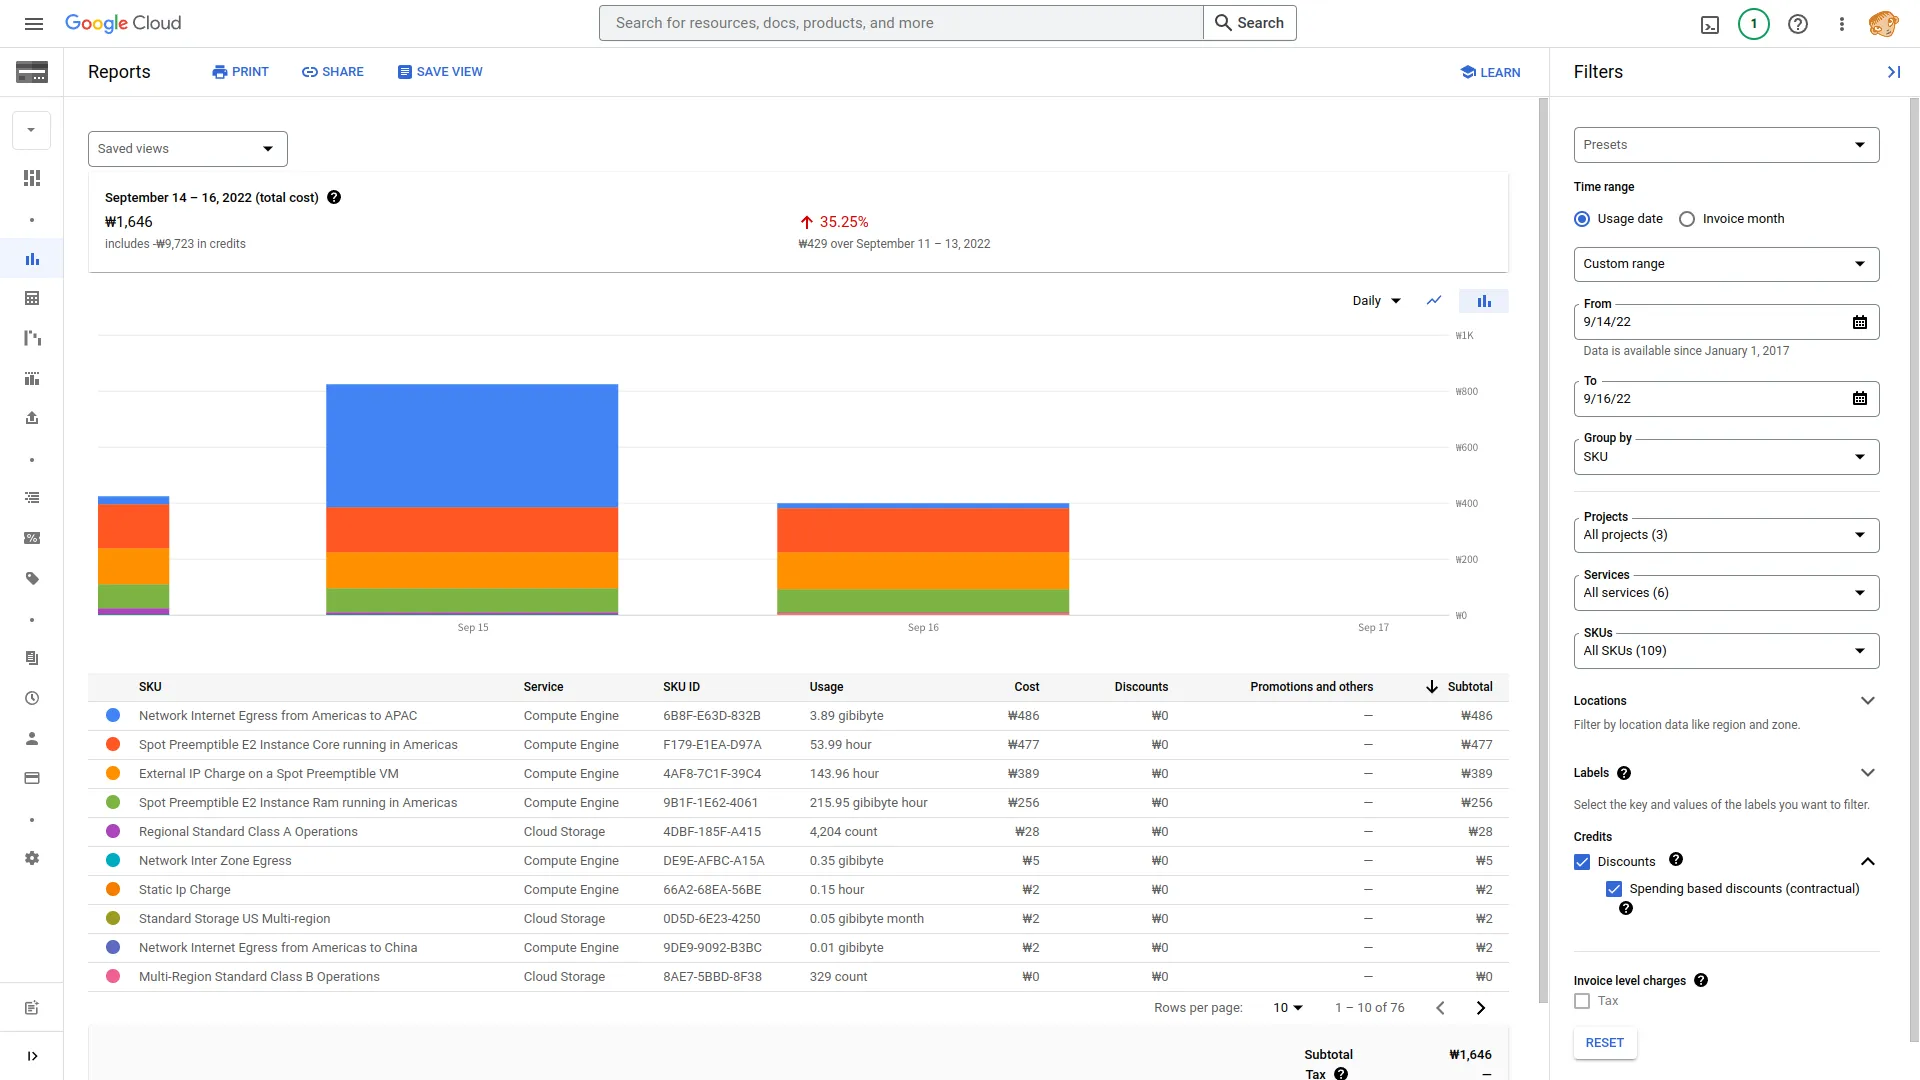Click the PRINT button
The image size is (1920, 1080).
point(240,72)
